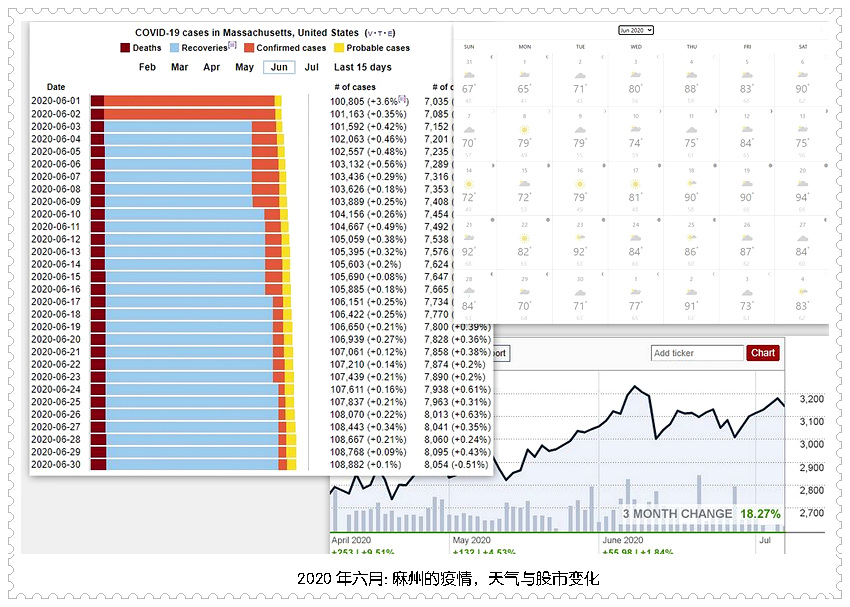This screenshot has height=607, width=850.
Task: Click the date 2020-06-01
Action: 56,101
